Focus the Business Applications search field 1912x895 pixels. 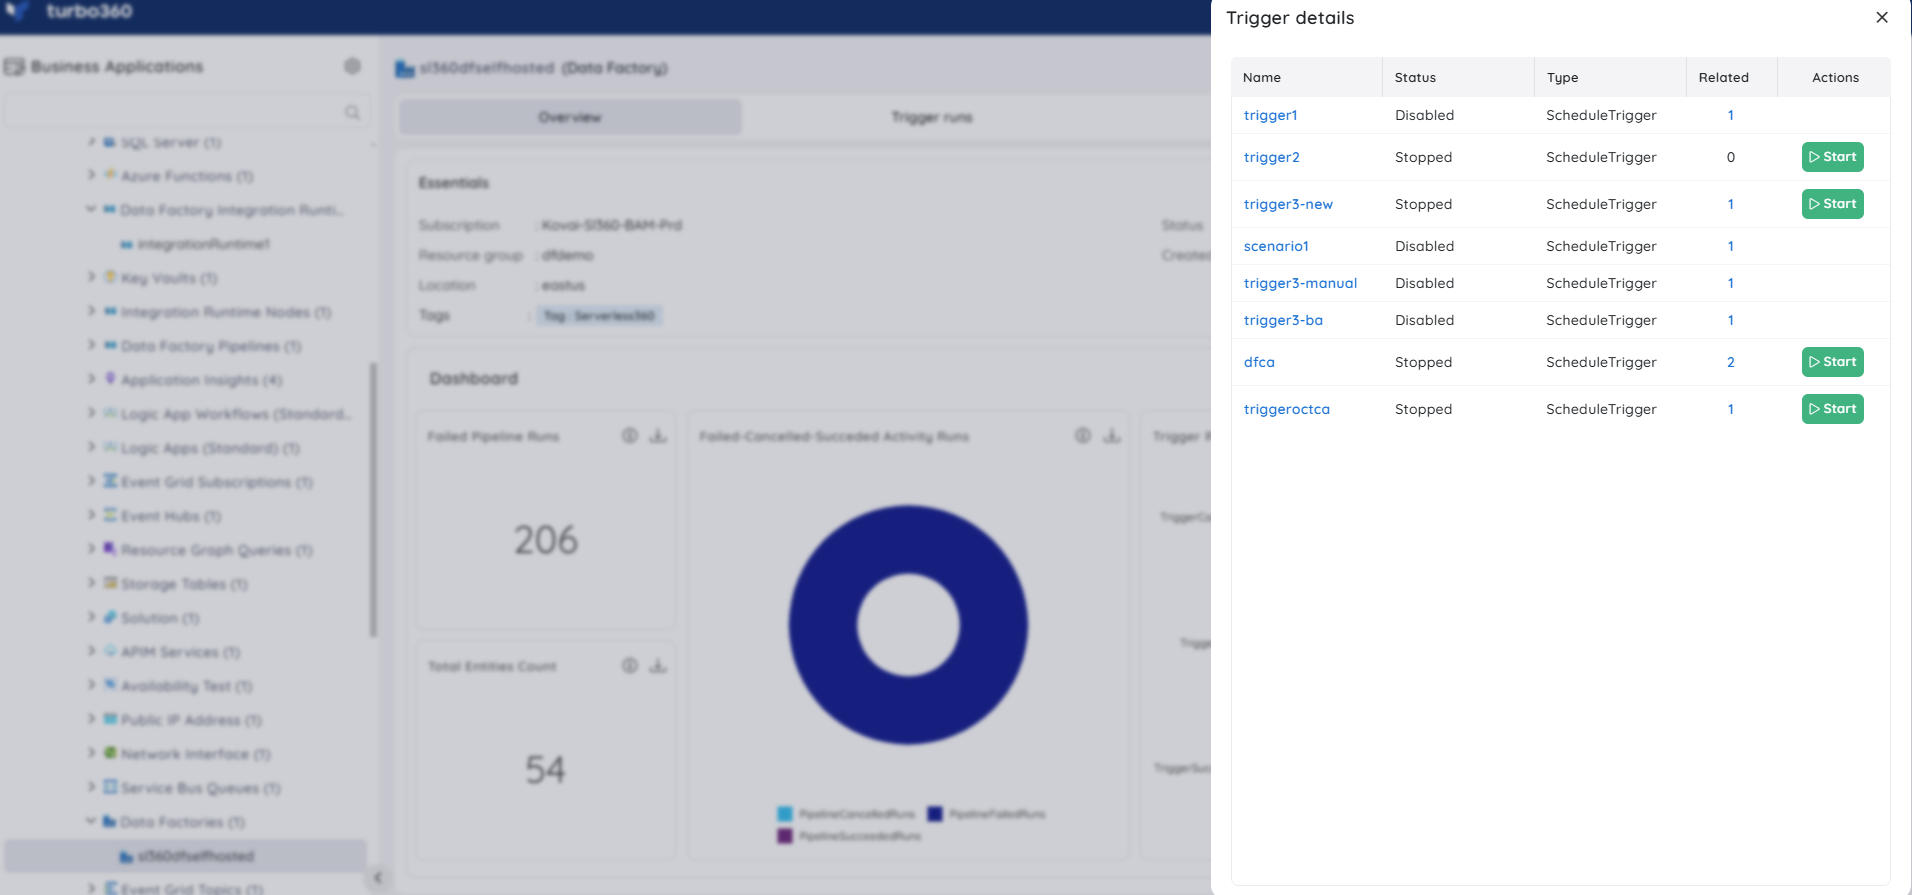point(186,112)
